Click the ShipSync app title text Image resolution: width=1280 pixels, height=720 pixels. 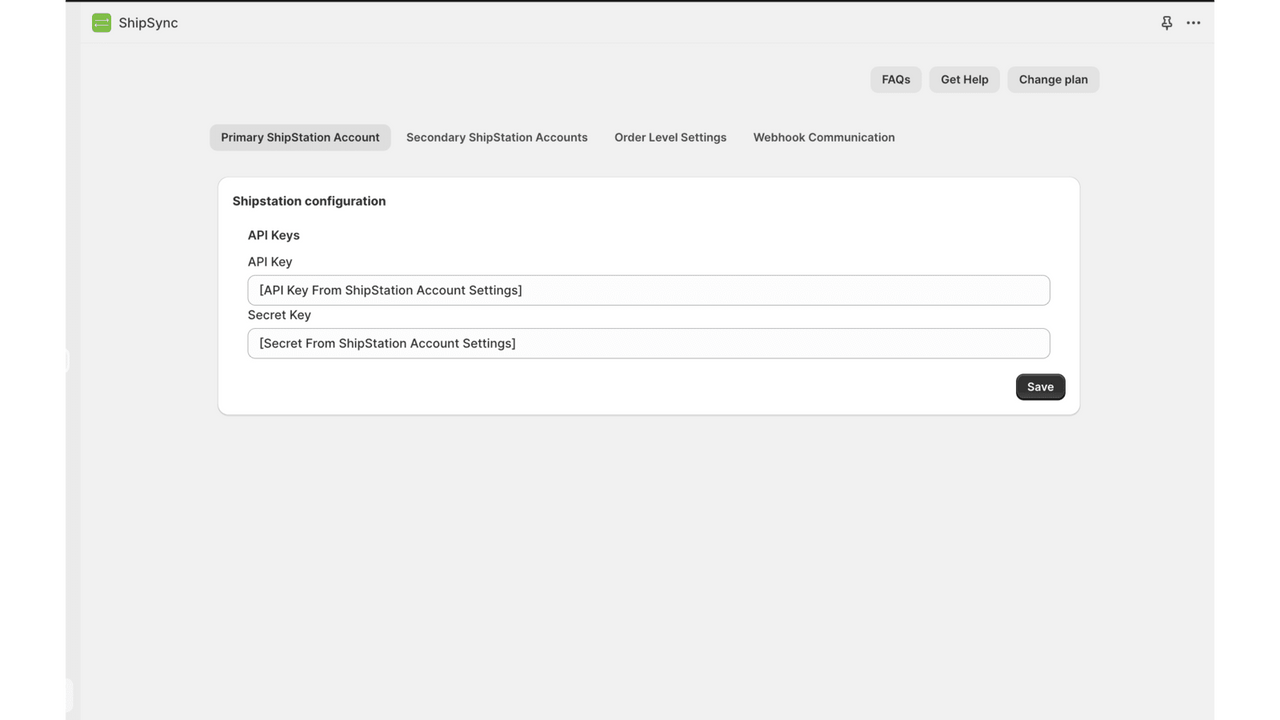coord(148,23)
